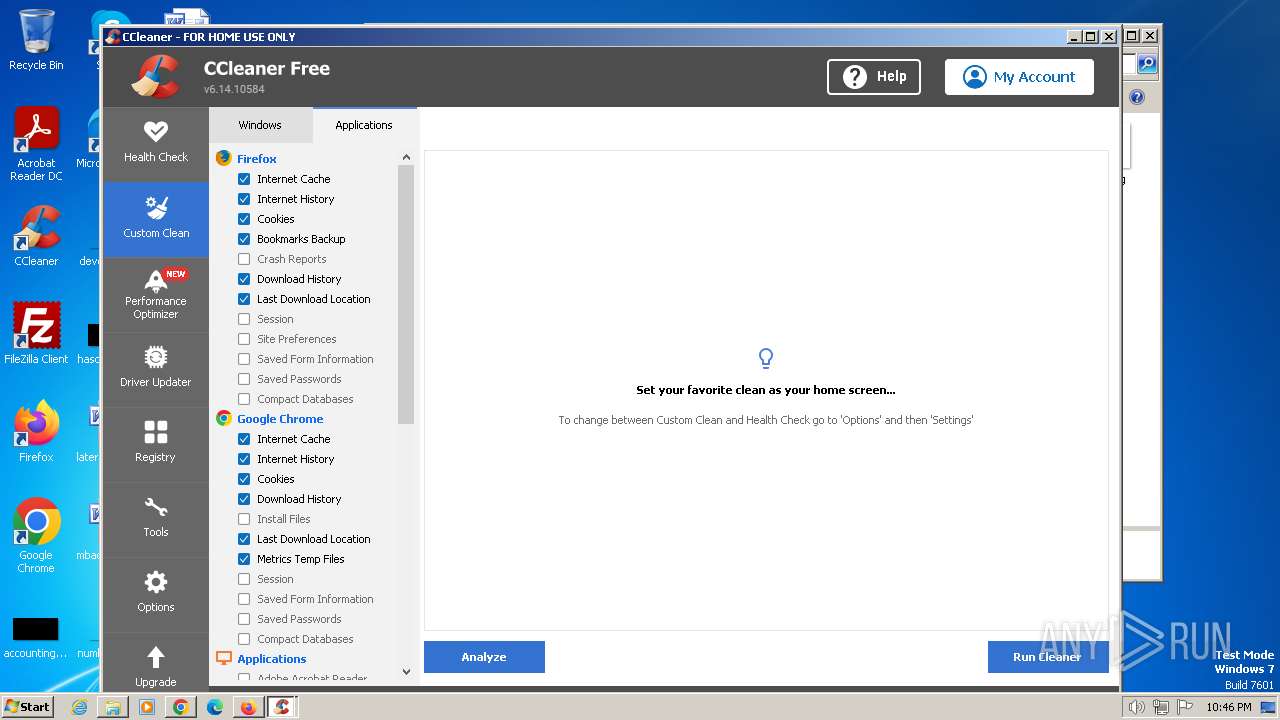The image size is (1280, 720).
Task: Switch to the Applications tab
Action: pos(364,125)
